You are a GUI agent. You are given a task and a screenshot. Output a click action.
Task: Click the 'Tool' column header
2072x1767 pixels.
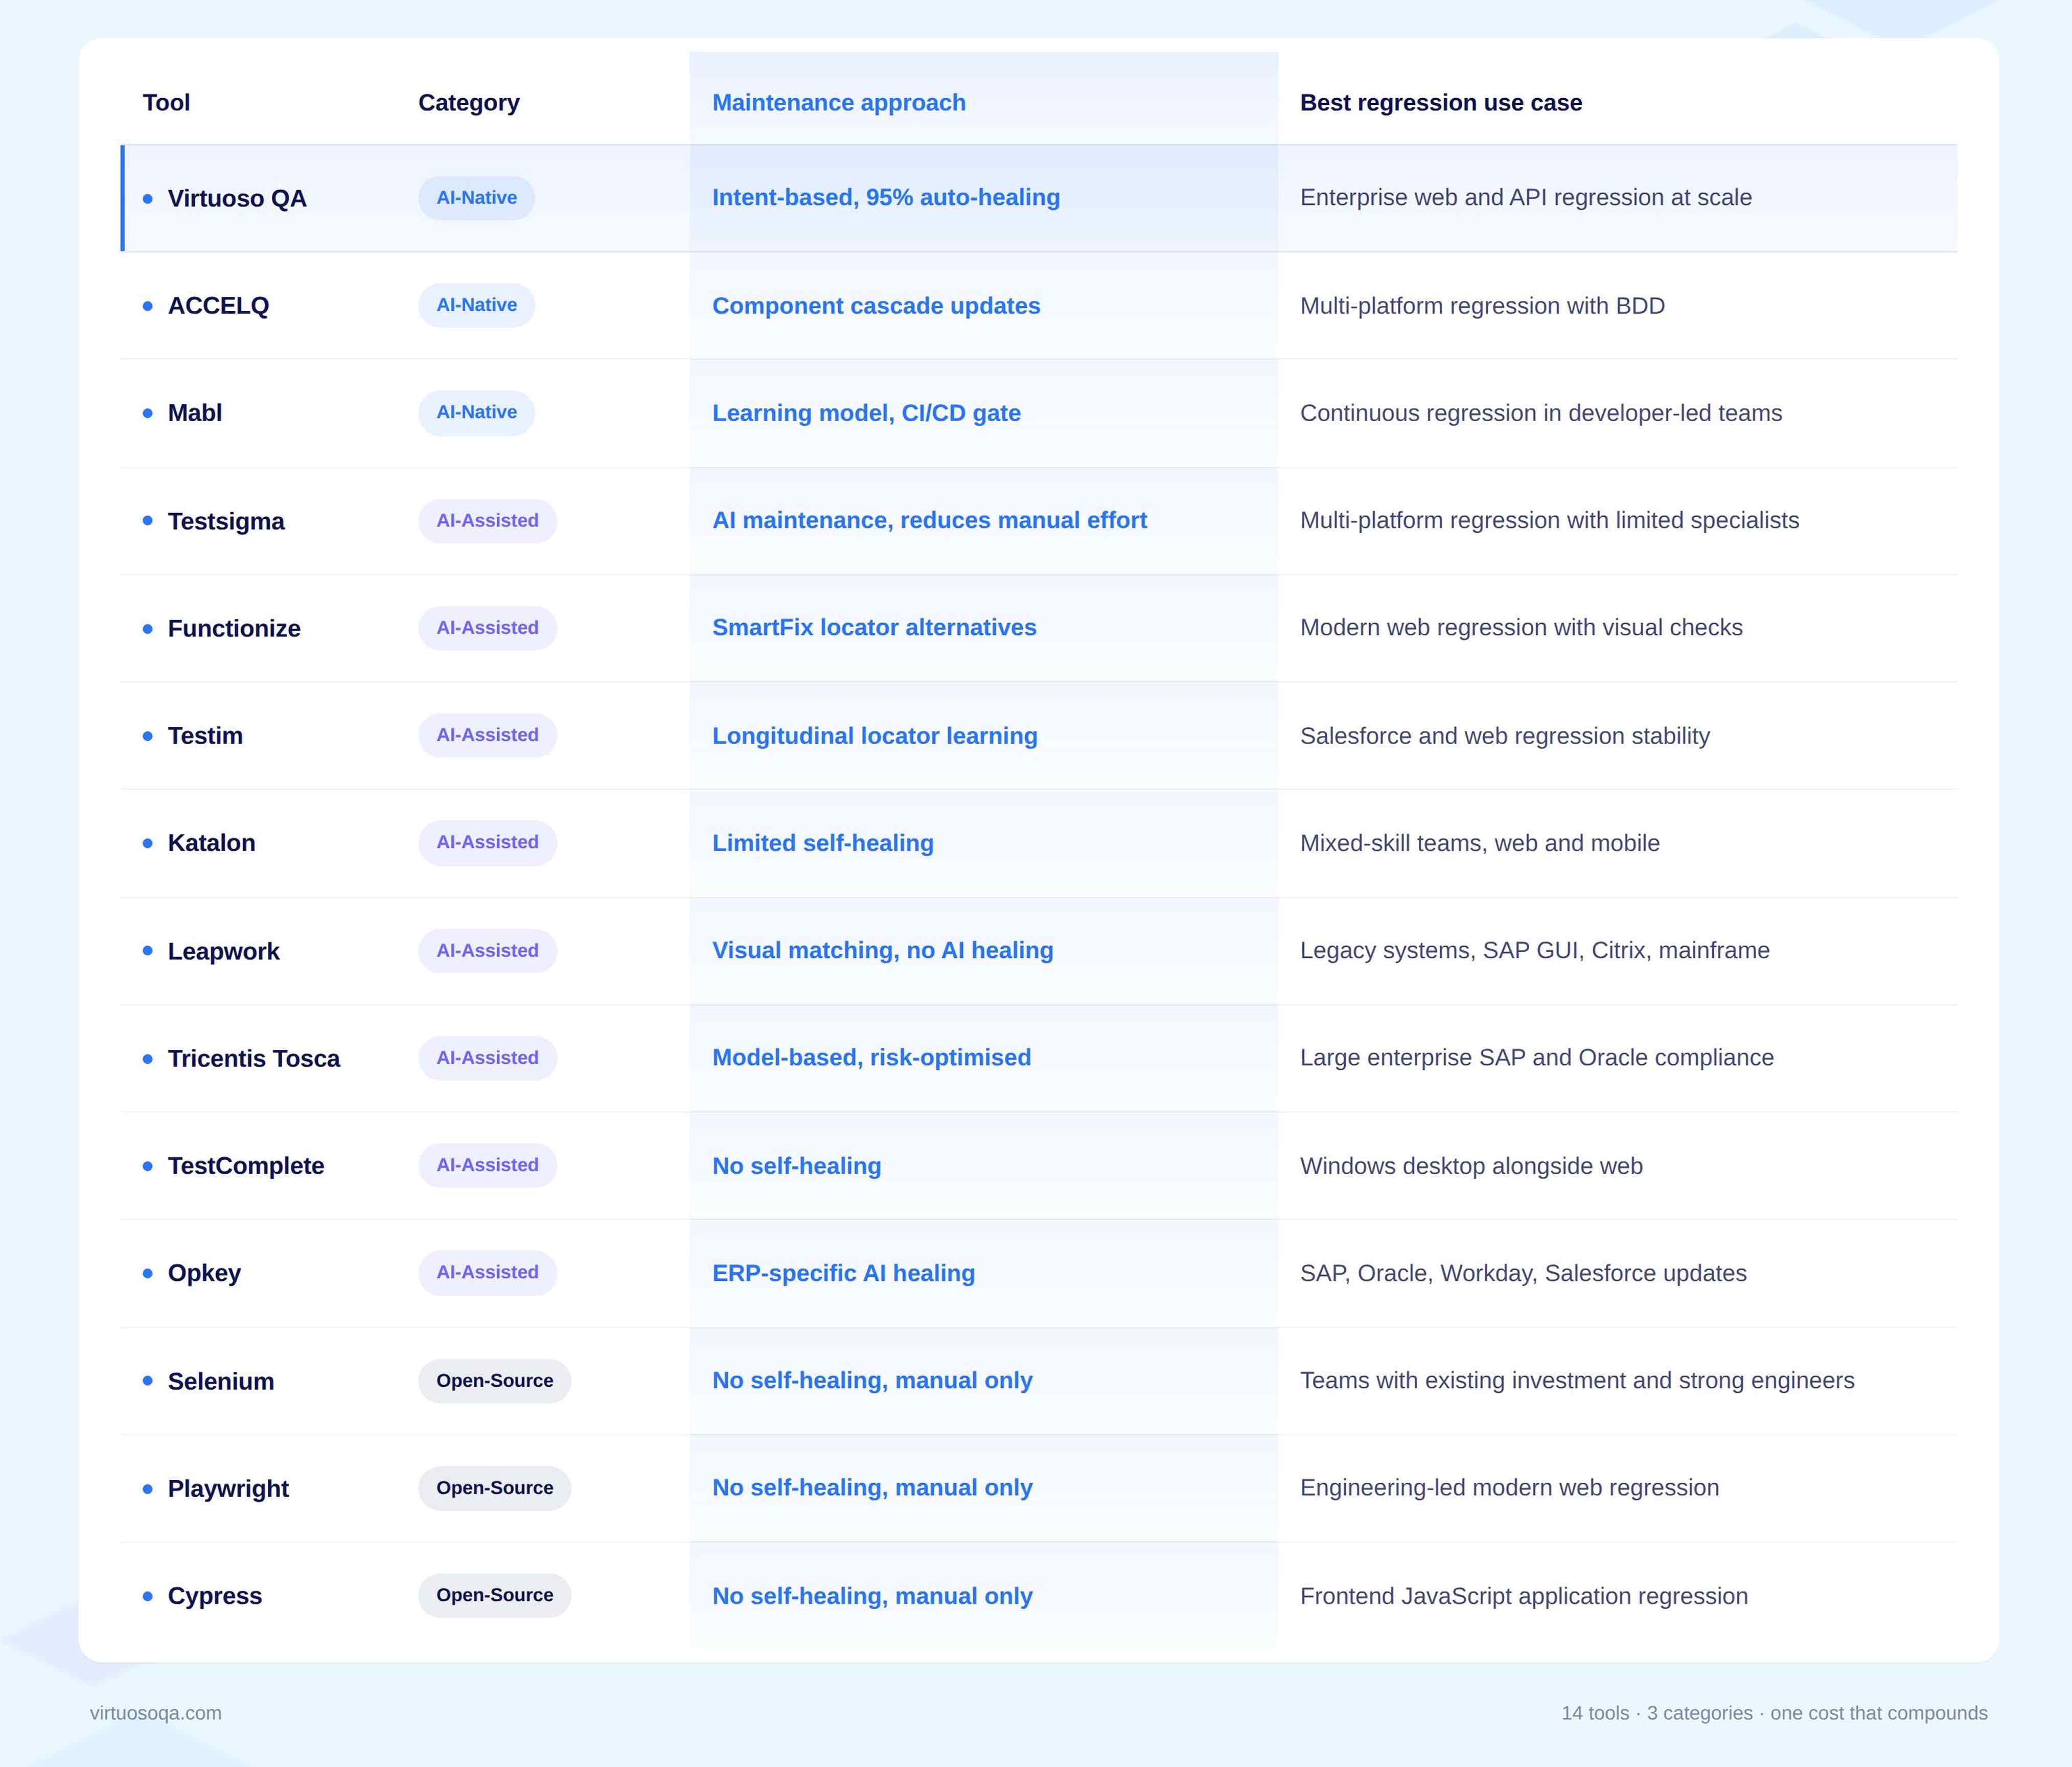[x=166, y=103]
